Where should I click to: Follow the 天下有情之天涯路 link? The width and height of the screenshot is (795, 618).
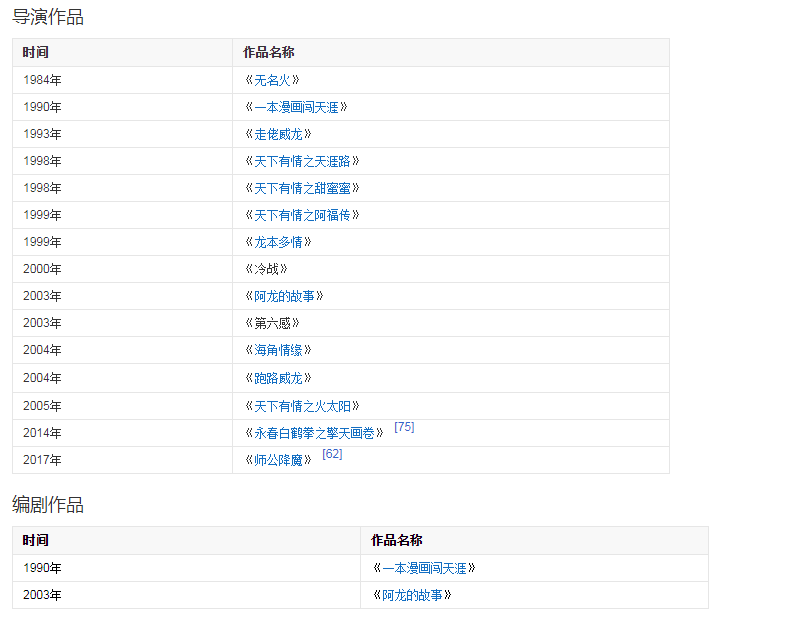[x=302, y=161]
